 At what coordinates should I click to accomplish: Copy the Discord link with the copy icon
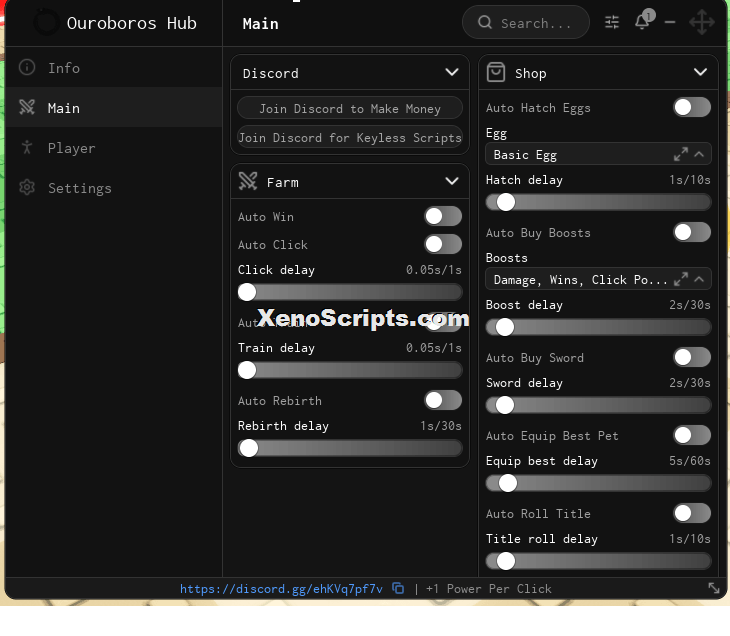coord(398,588)
